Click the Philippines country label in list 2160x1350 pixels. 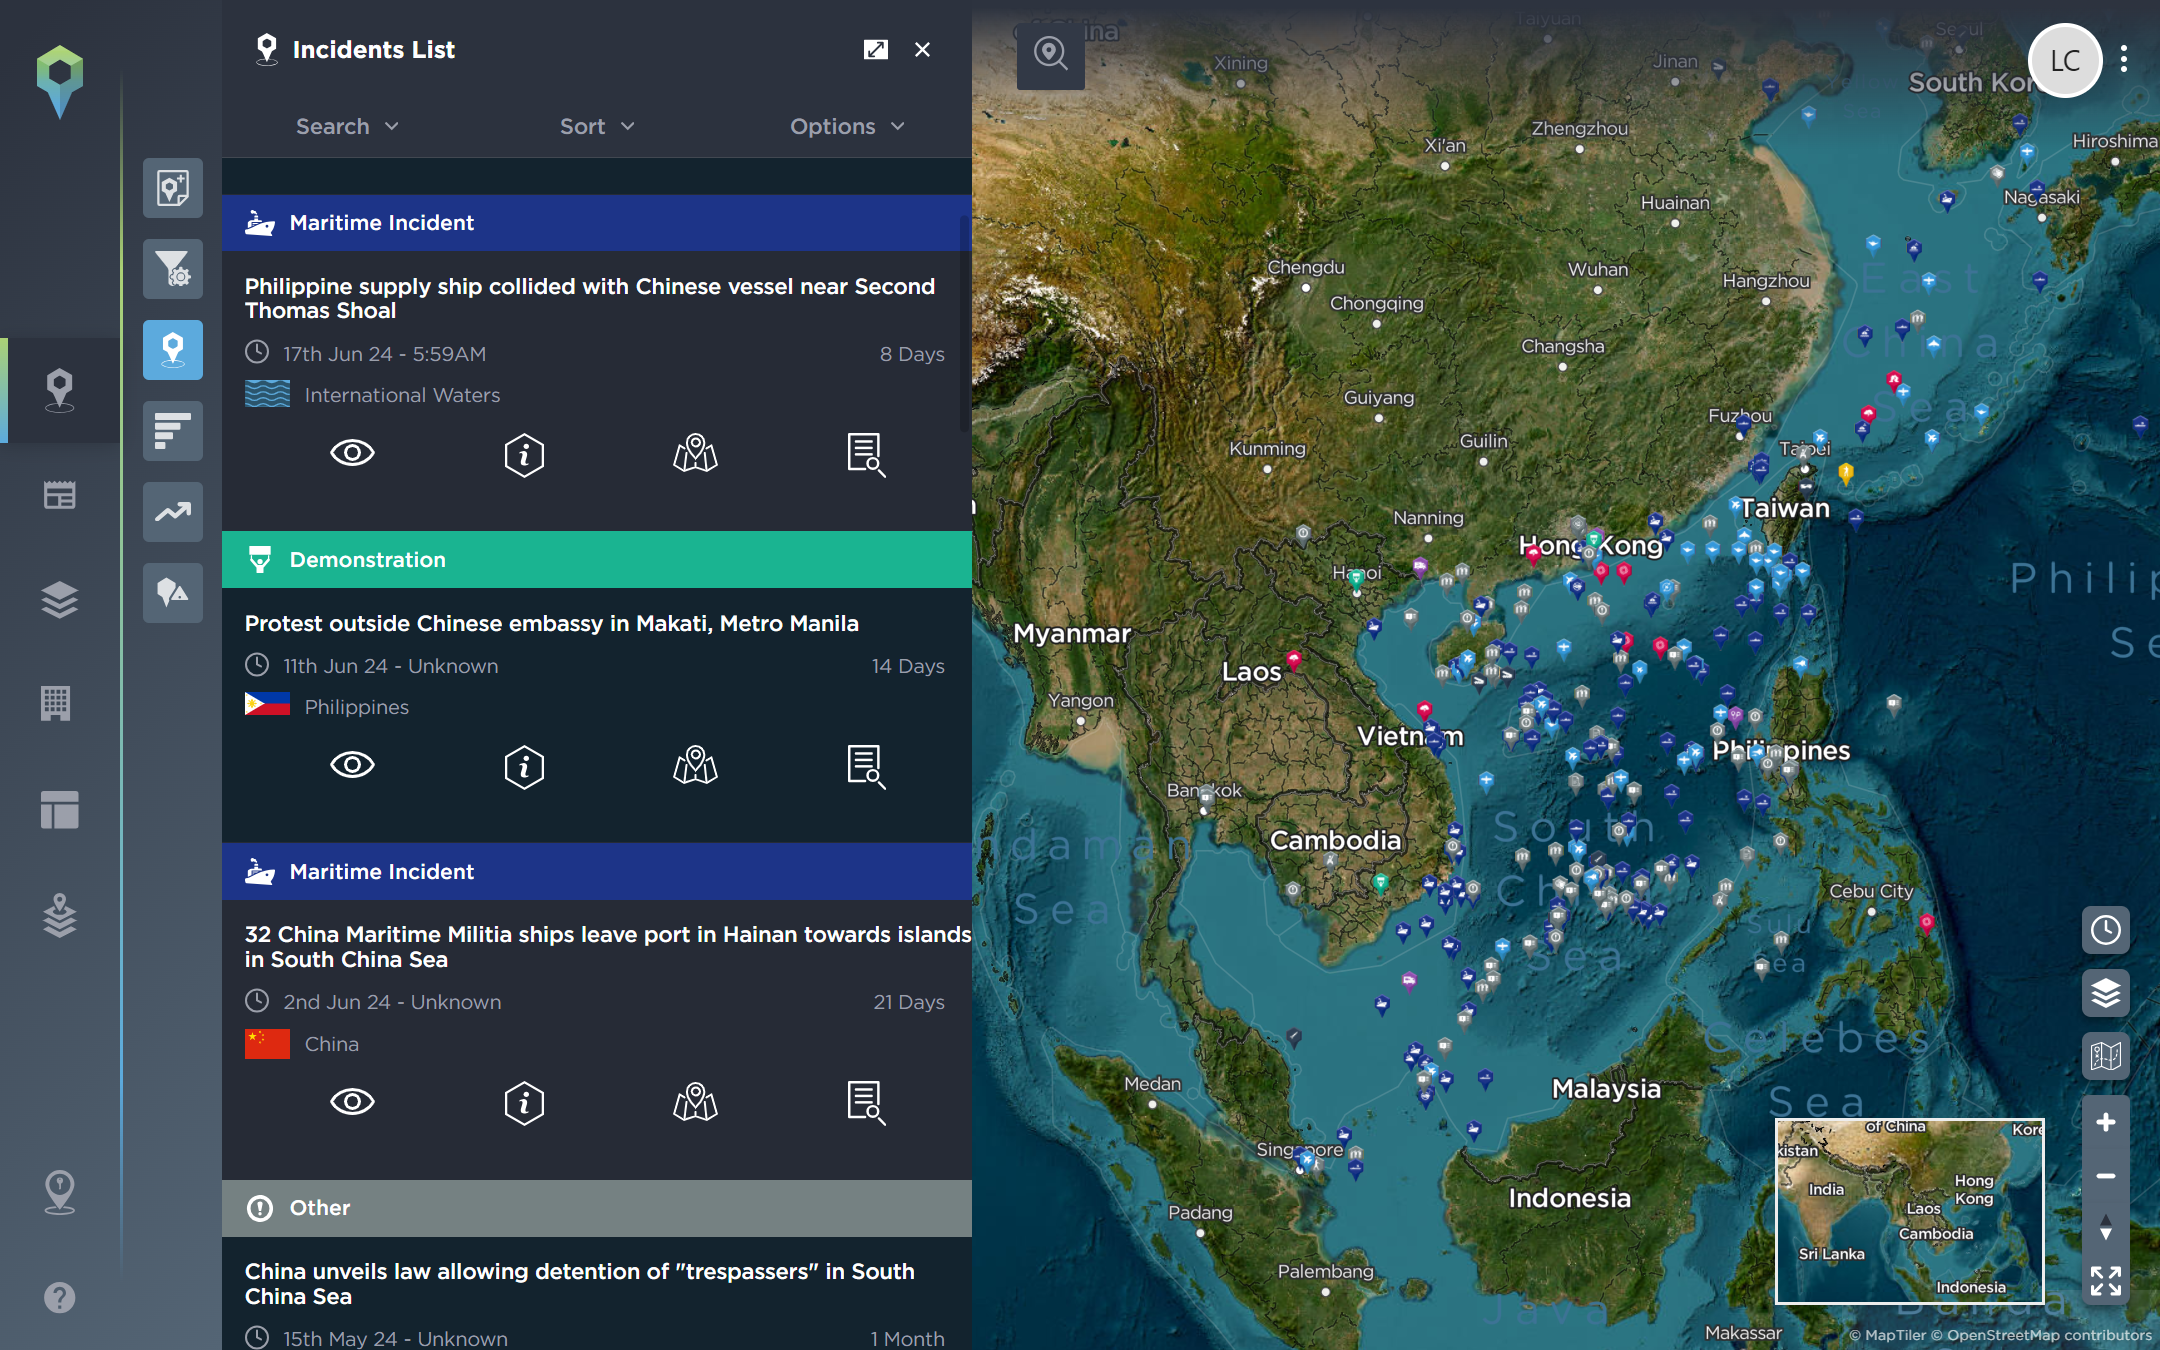point(356,707)
